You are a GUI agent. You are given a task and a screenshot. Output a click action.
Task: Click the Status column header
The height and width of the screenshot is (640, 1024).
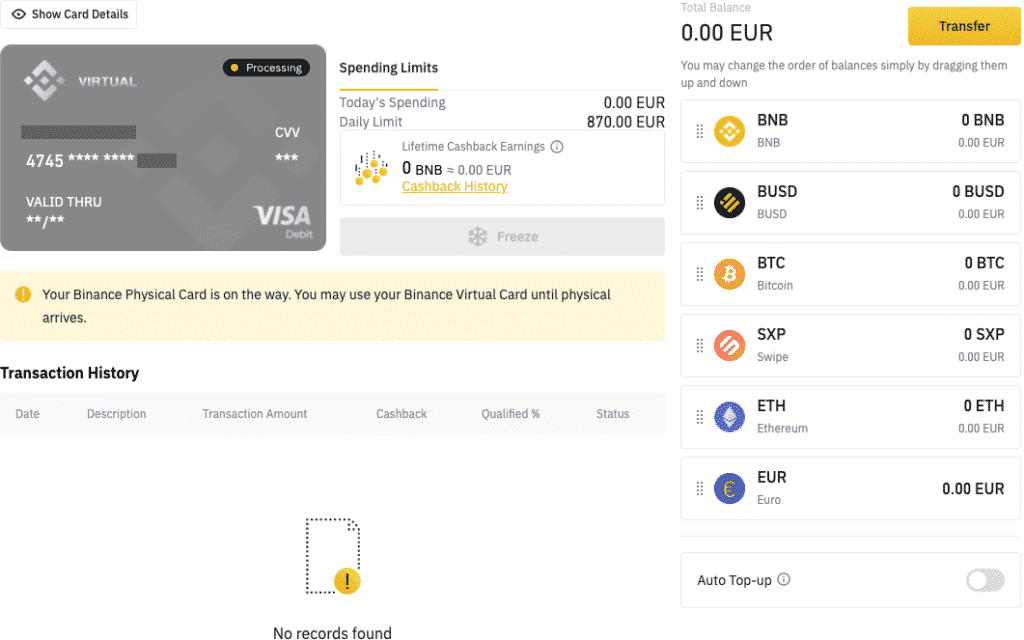coord(613,414)
